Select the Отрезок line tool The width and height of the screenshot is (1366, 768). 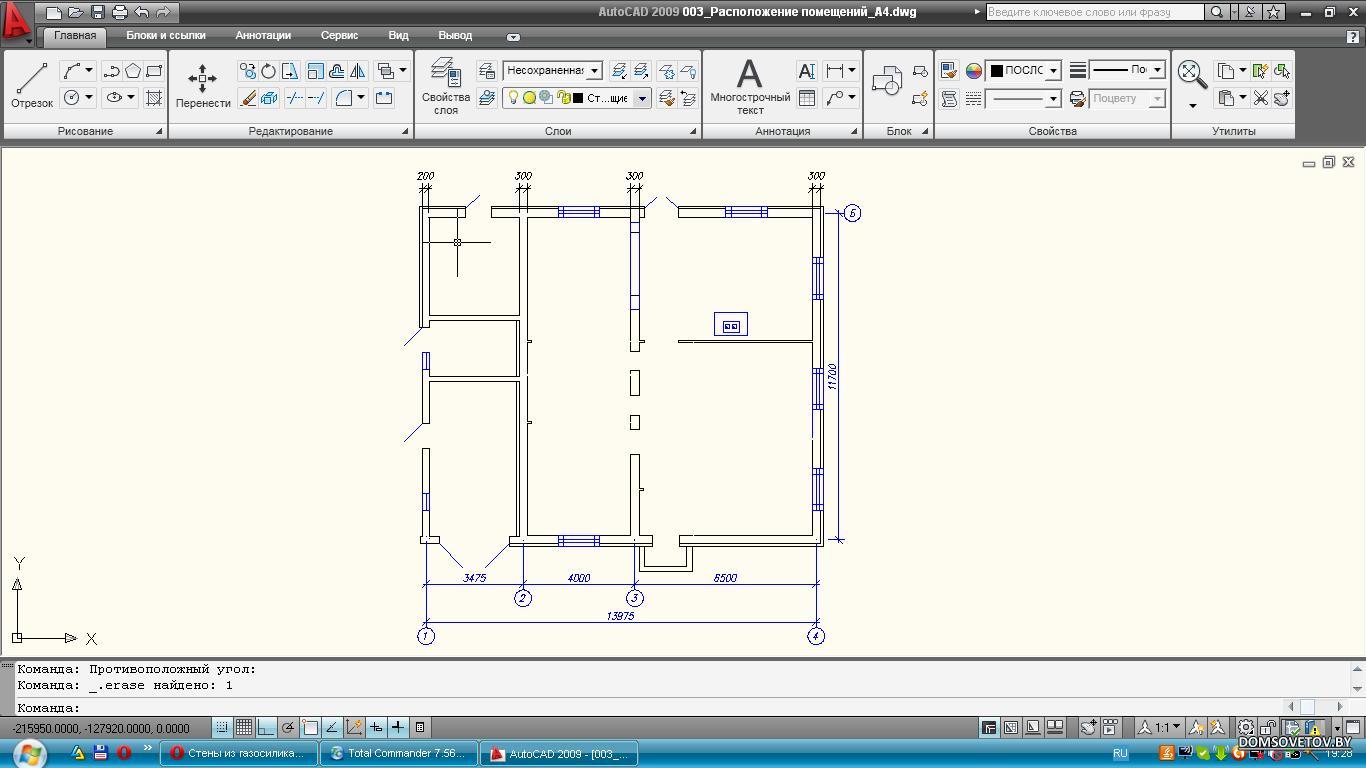coord(31,85)
